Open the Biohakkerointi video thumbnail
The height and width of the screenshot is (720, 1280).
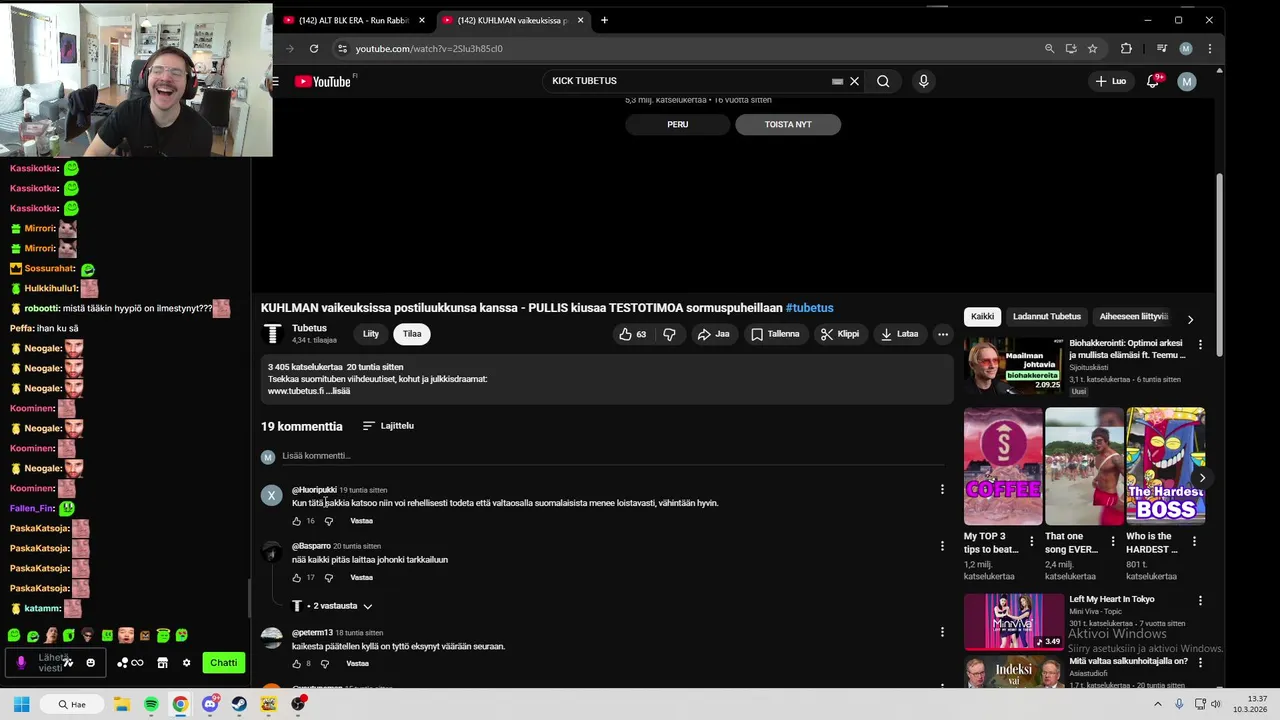pos(1013,366)
